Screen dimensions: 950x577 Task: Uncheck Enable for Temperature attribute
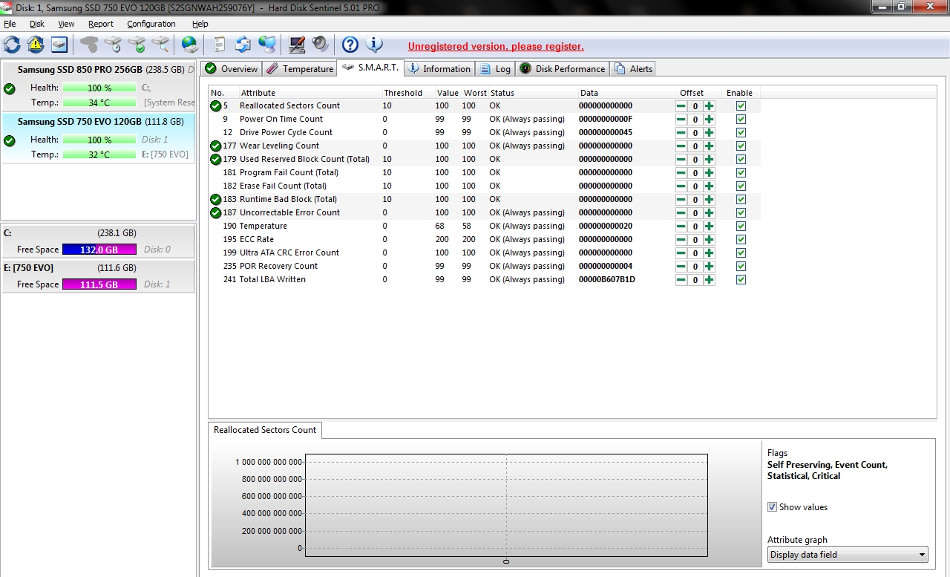coord(741,226)
